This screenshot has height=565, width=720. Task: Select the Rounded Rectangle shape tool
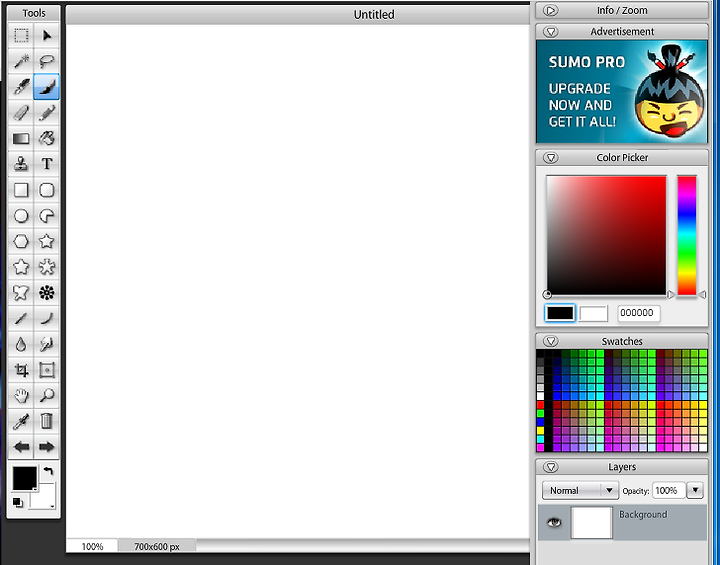pyautogui.click(x=46, y=190)
